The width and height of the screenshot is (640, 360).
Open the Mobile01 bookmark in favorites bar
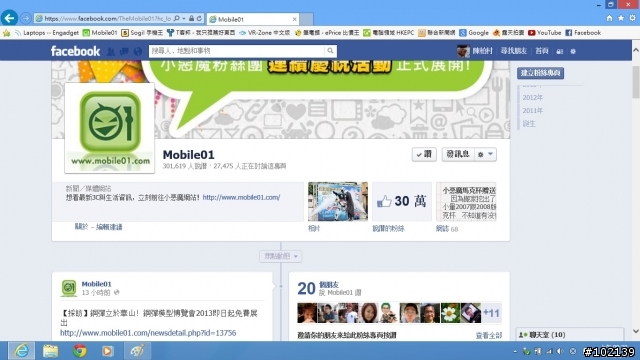coord(100,33)
